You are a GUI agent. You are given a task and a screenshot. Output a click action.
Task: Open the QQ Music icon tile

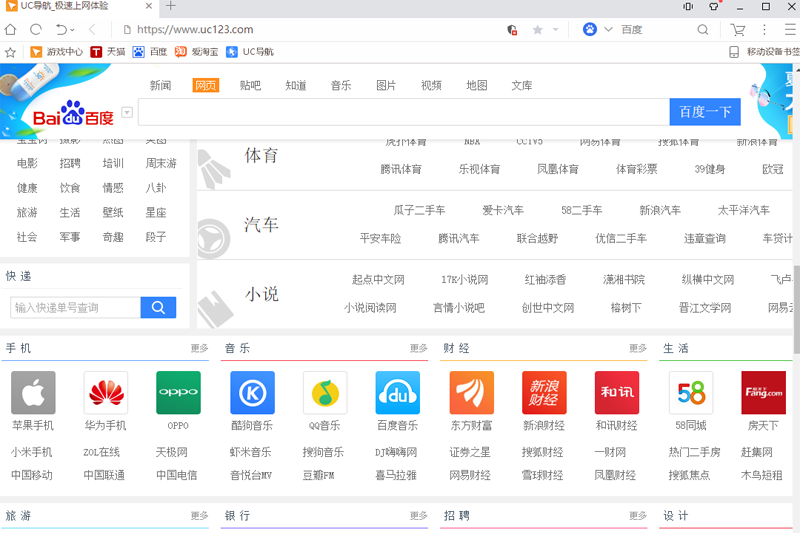(325, 393)
